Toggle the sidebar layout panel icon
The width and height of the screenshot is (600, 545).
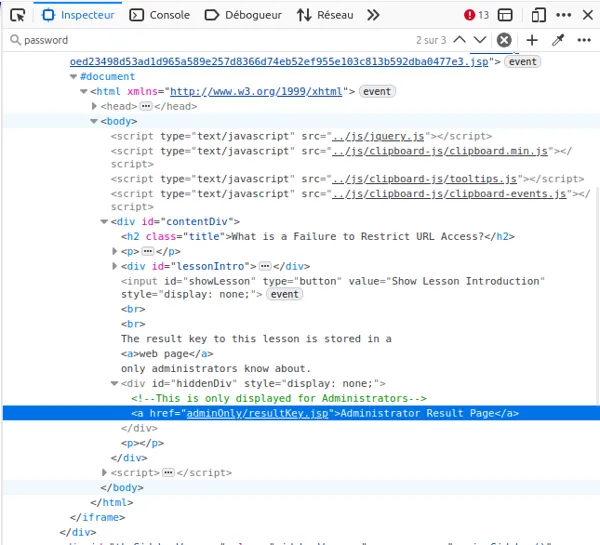pos(505,15)
